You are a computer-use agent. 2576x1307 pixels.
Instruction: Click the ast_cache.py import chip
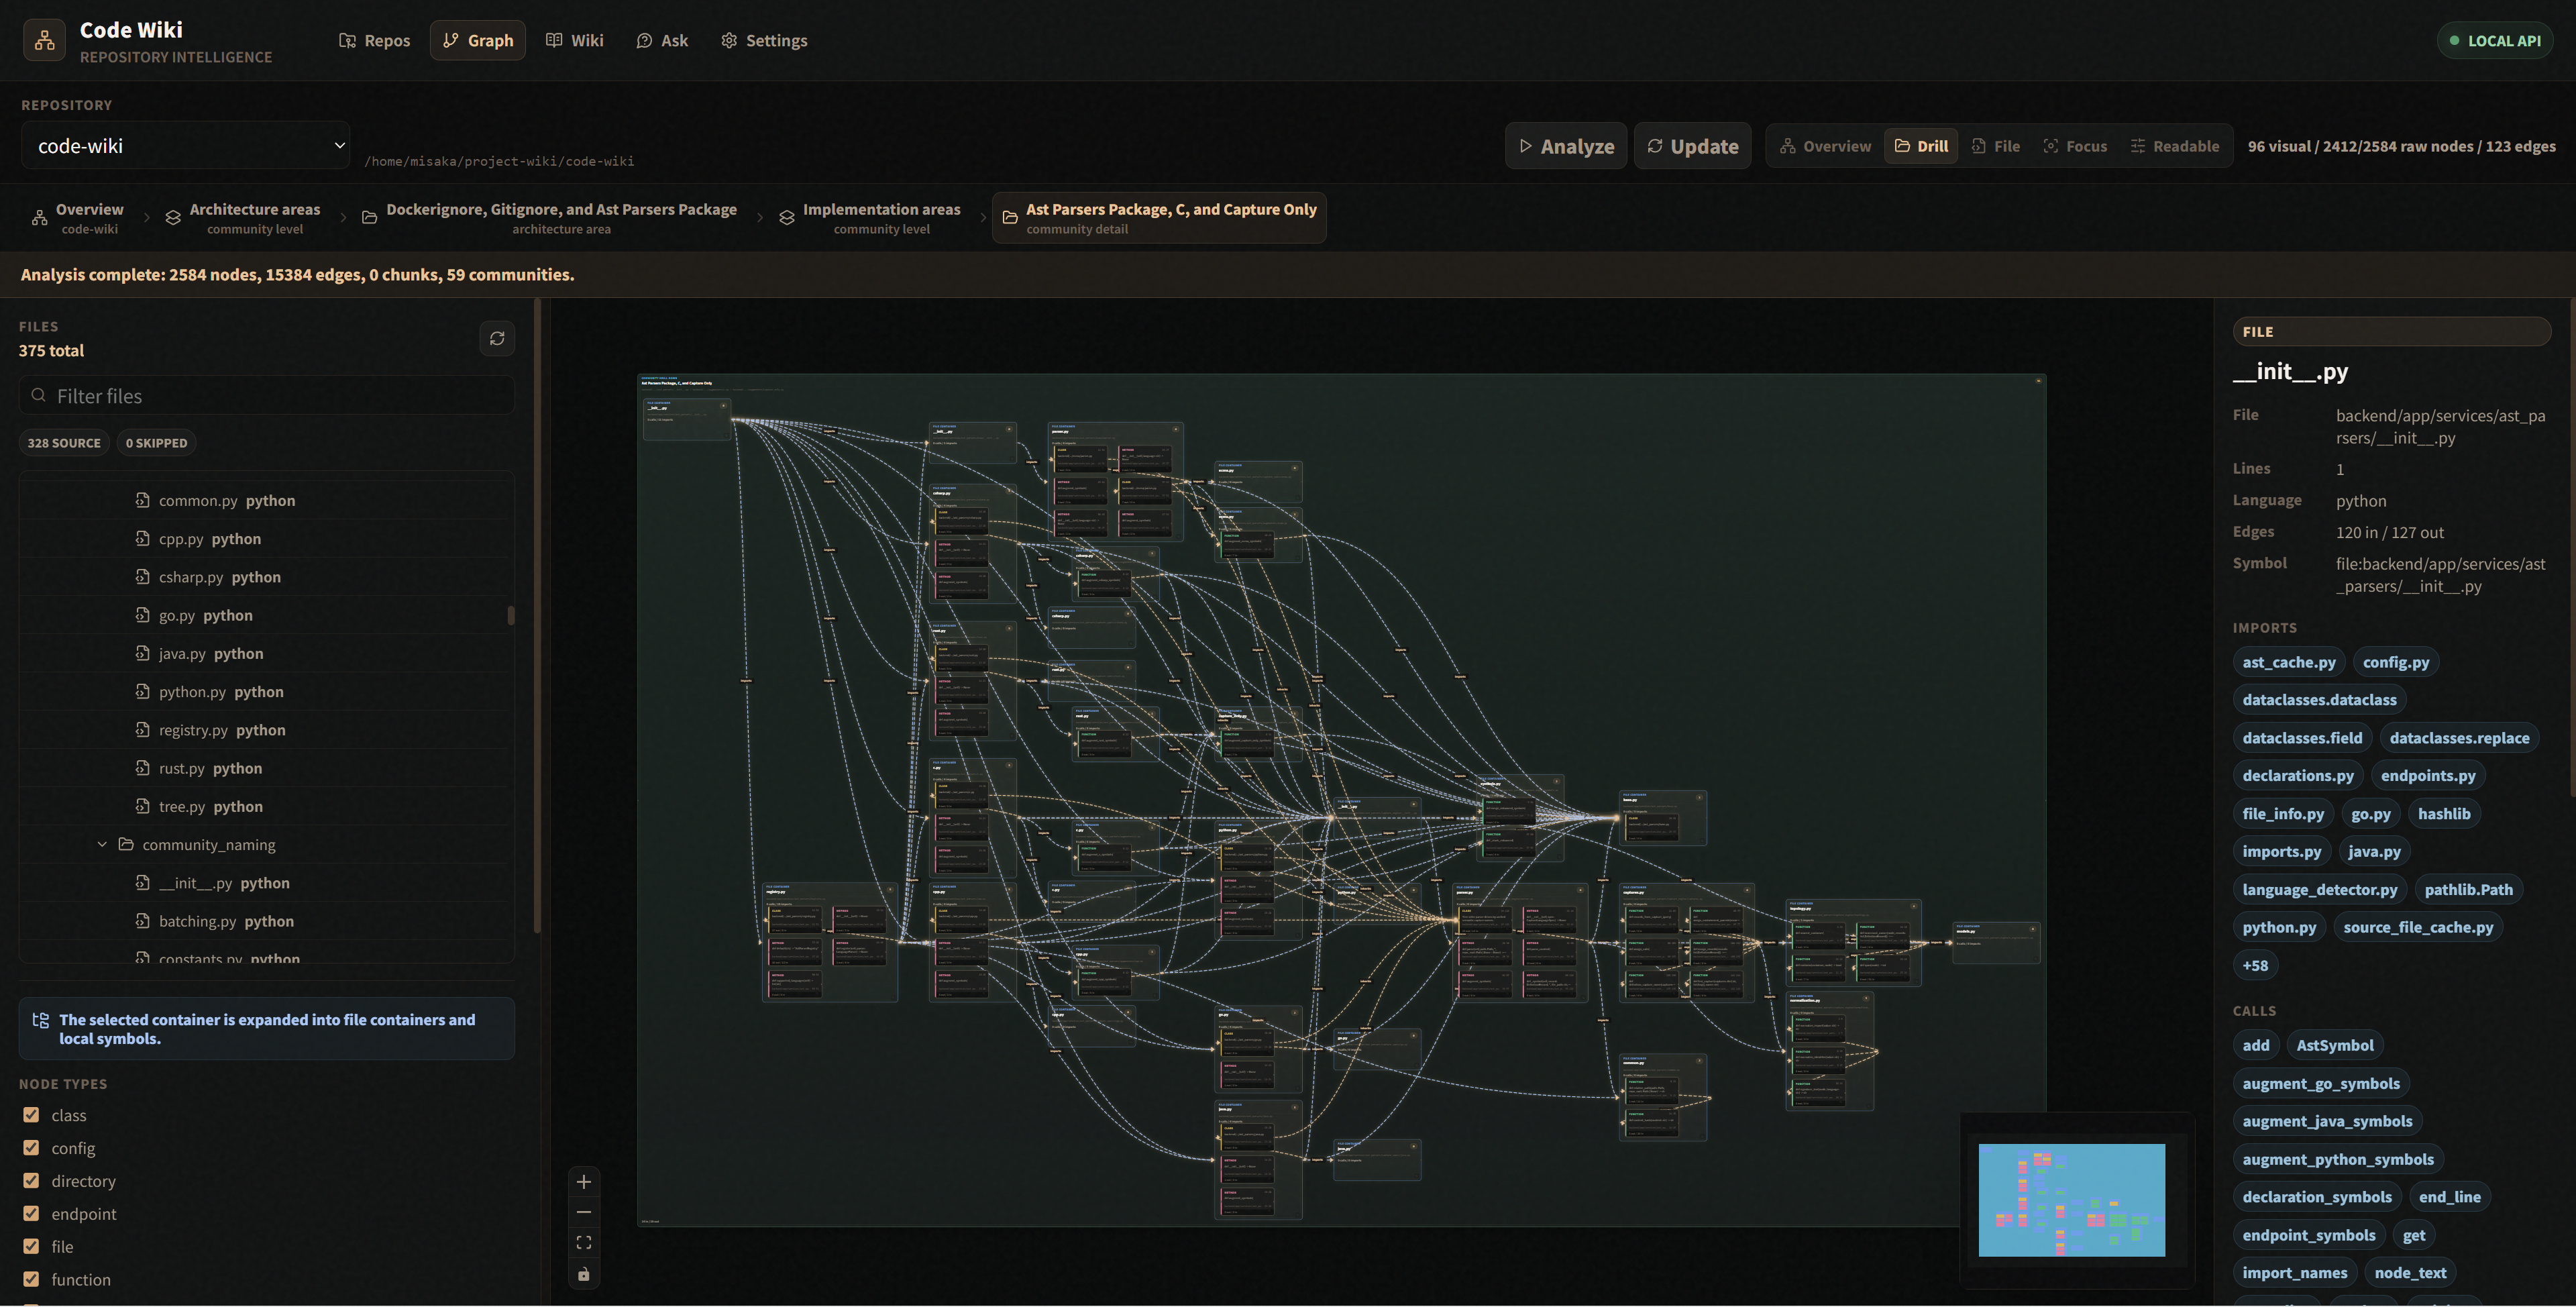[x=2288, y=662]
